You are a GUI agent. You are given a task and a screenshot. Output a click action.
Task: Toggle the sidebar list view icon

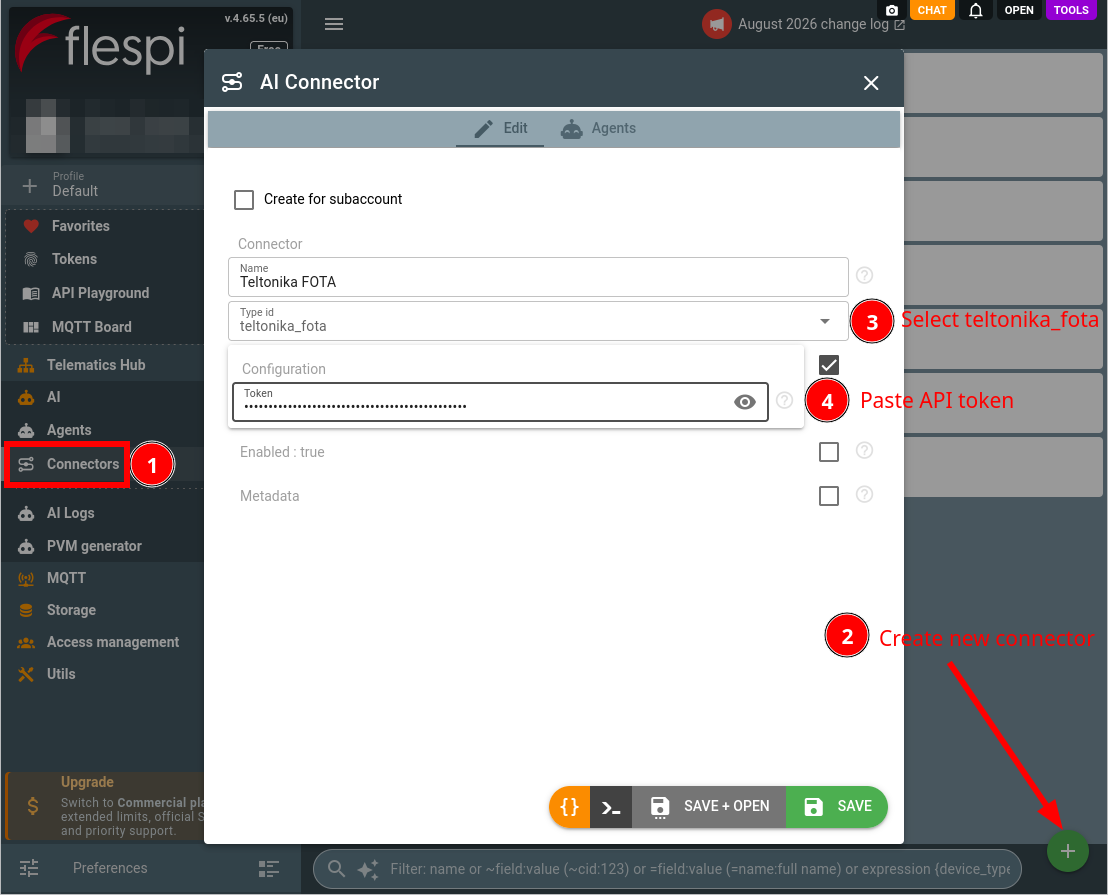click(269, 868)
